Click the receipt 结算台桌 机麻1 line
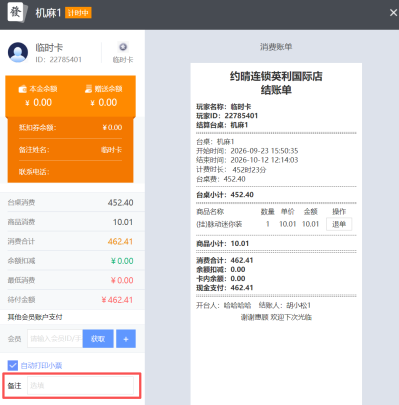 [x=222, y=125]
